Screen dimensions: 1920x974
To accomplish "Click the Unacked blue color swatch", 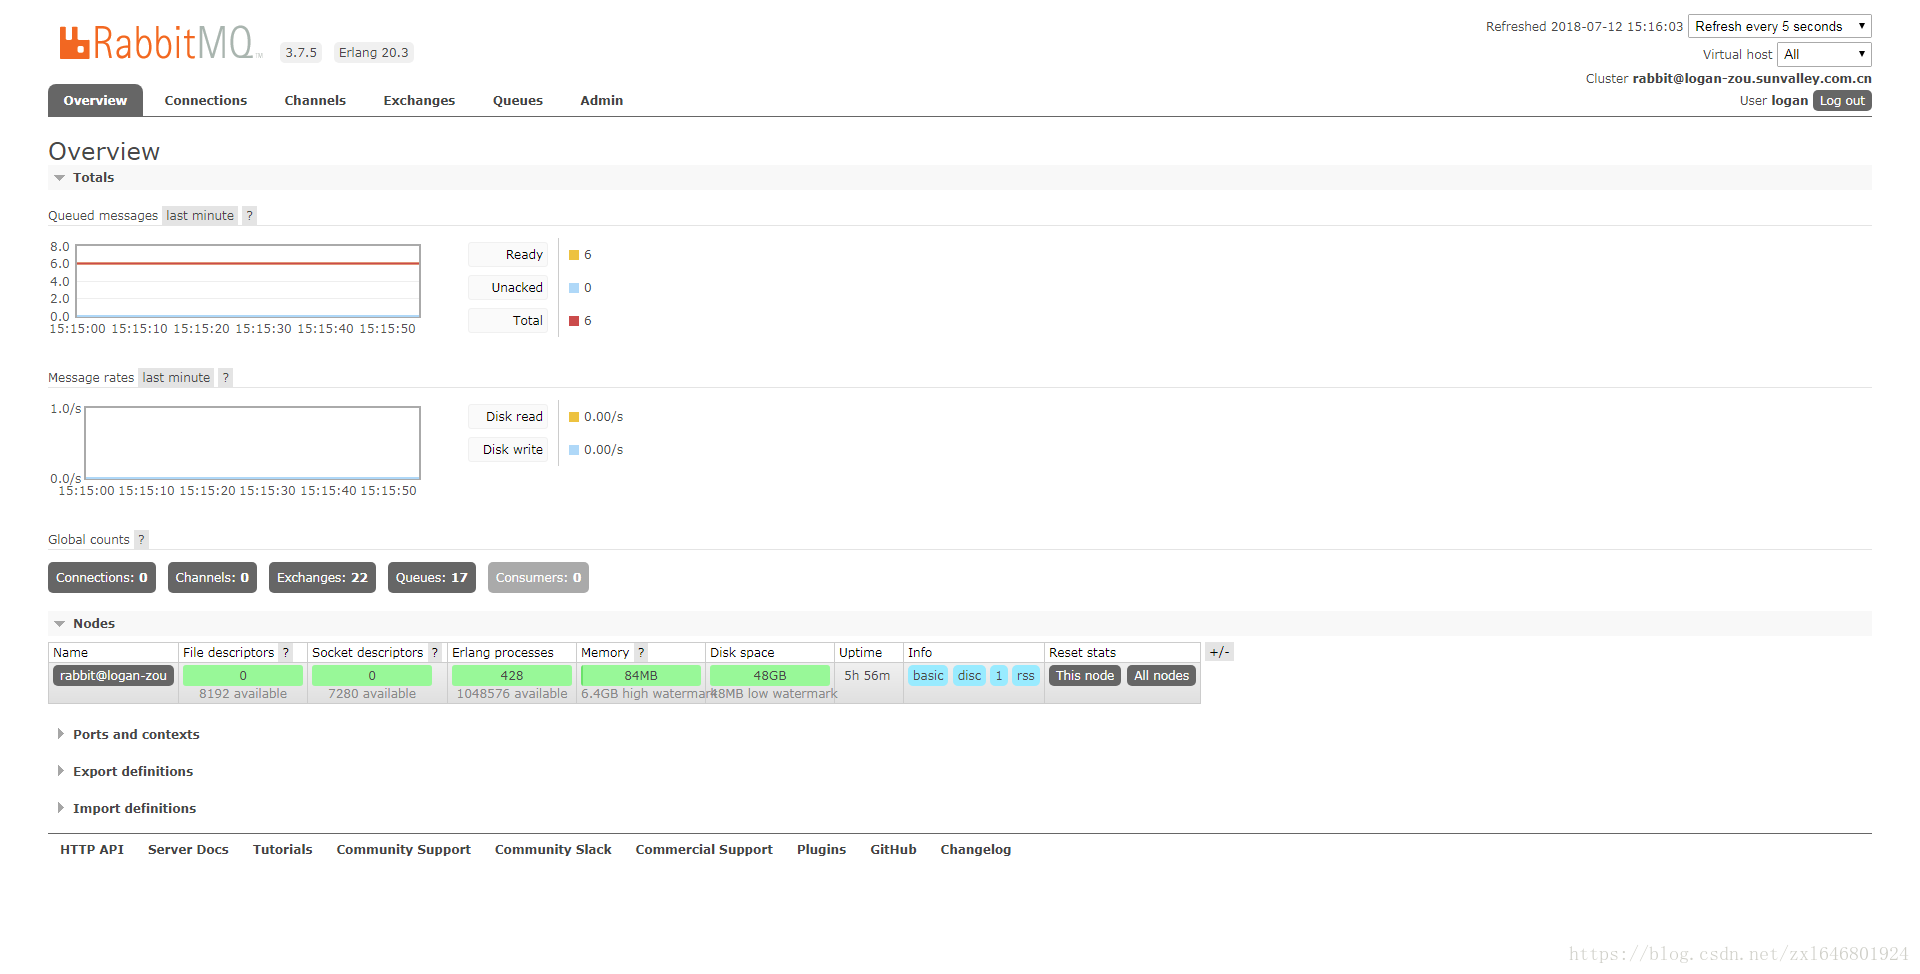I will tap(574, 288).
